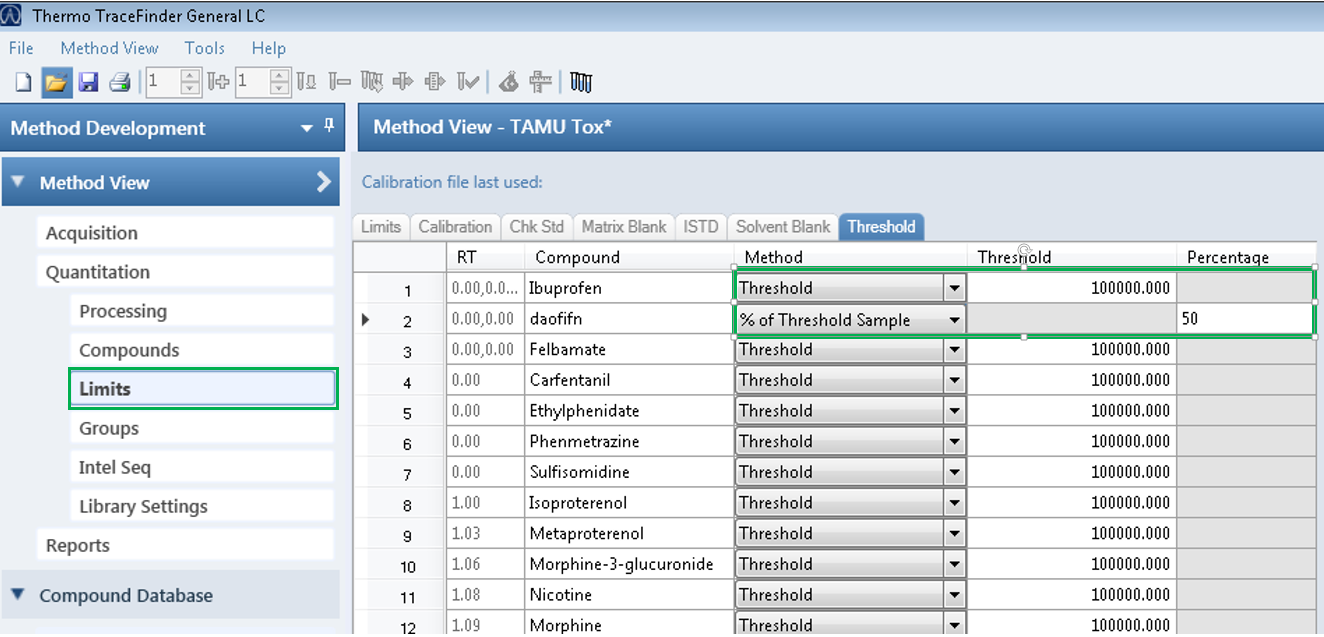Open the test-tube rack icon at toolbar's end

(582, 82)
